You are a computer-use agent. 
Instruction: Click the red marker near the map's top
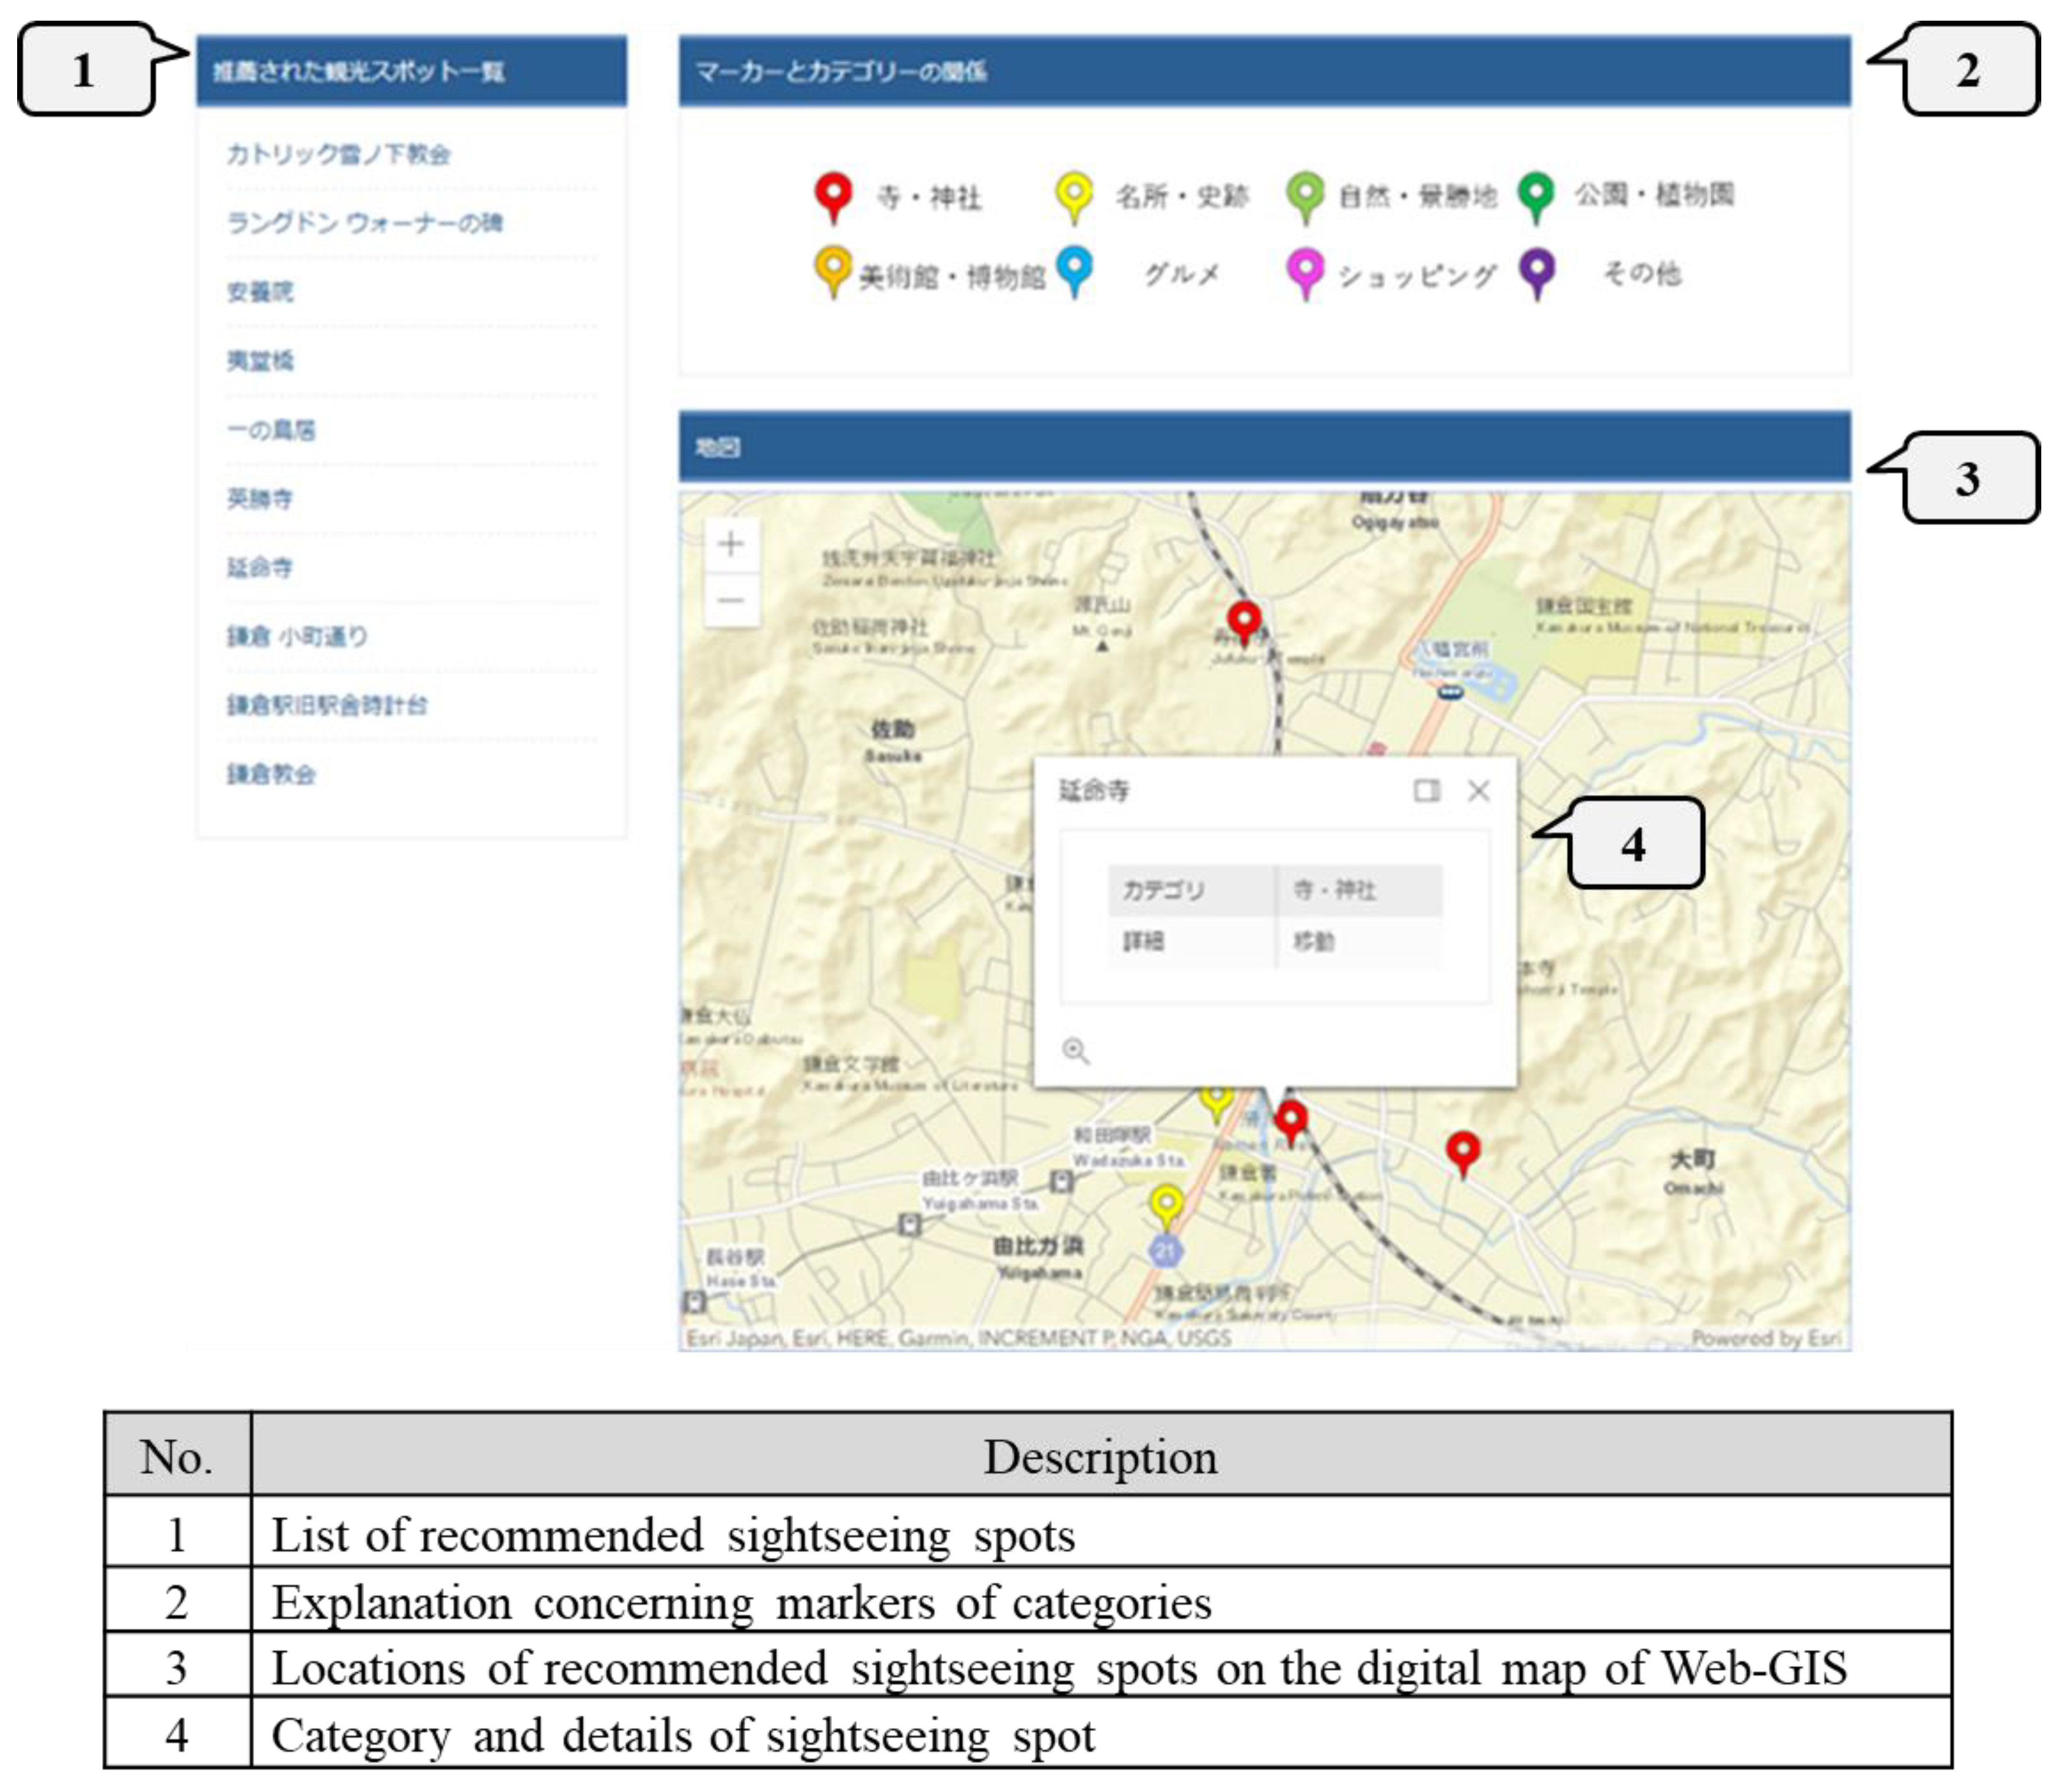click(x=1243, y=619)
